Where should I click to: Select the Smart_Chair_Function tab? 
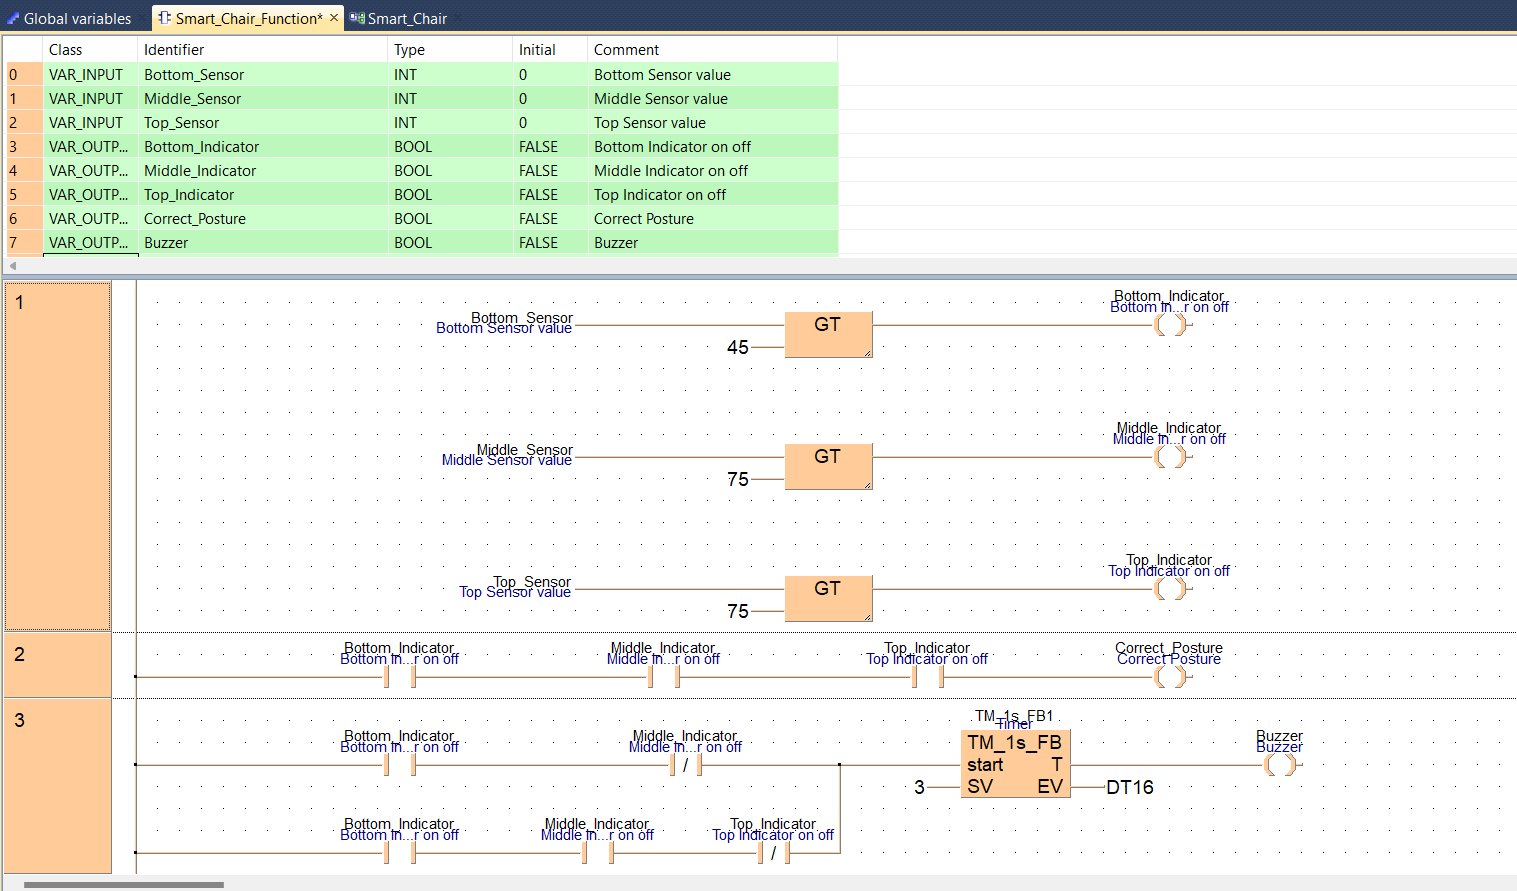coord(249,18)
